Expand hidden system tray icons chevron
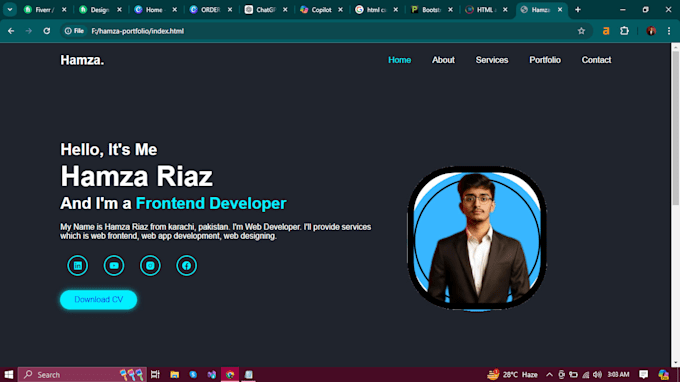 tap(549, 374)
